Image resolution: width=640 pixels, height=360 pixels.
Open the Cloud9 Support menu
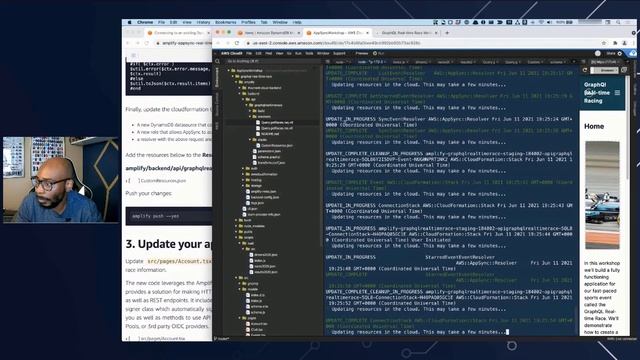click(x=339, y=53)
